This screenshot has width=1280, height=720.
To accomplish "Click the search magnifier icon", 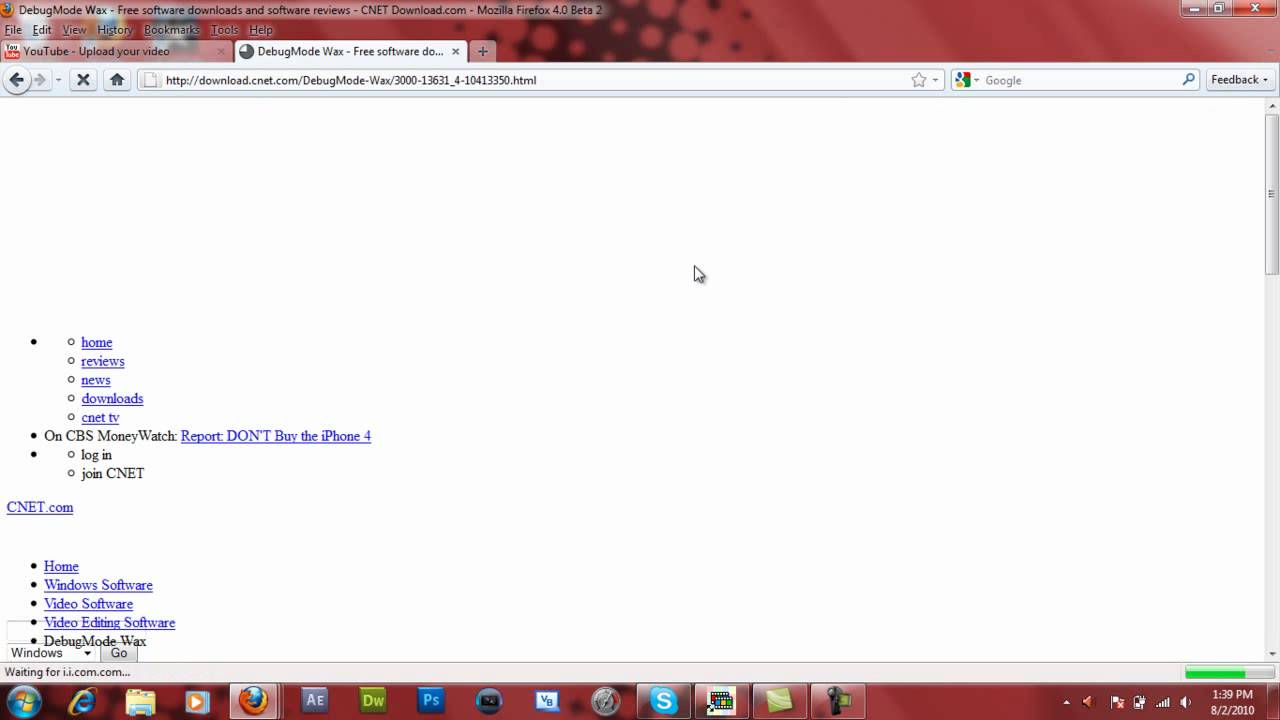I will (x=1188, y=80).
